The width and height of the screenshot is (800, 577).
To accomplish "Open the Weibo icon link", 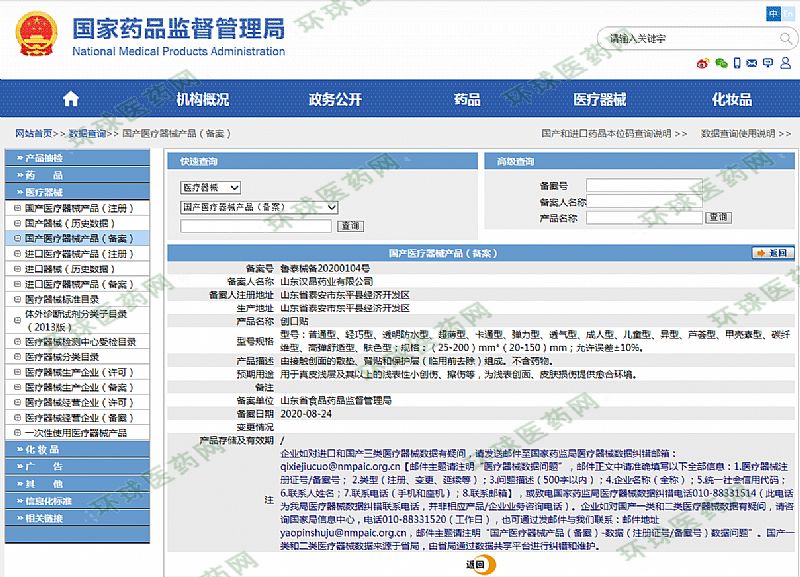I will pos(703,63).
